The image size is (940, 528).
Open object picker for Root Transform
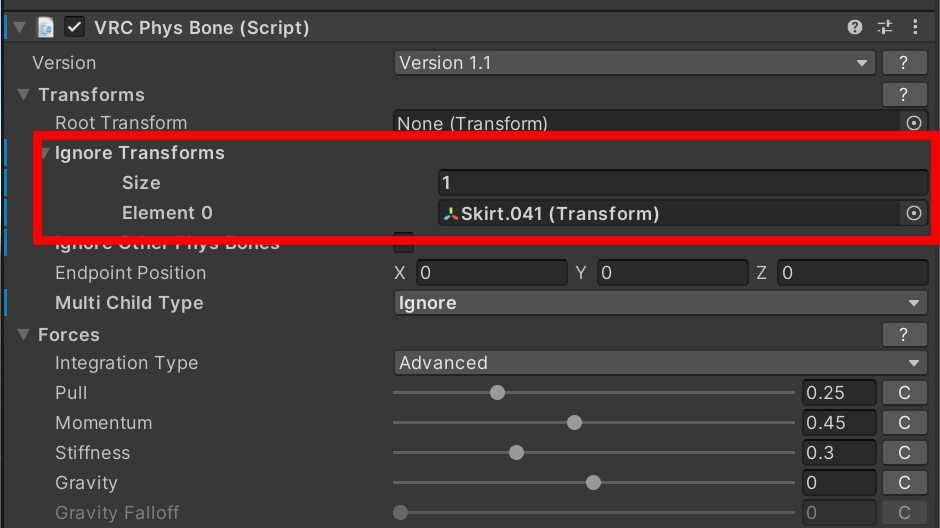912,123
